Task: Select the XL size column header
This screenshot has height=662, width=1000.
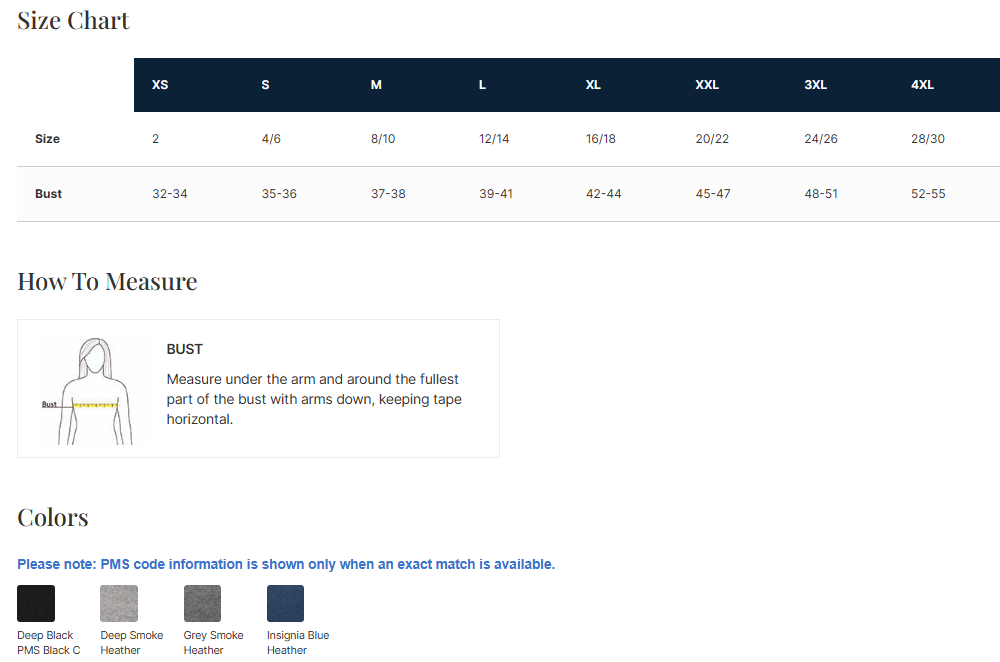Action: coord(593,85)
